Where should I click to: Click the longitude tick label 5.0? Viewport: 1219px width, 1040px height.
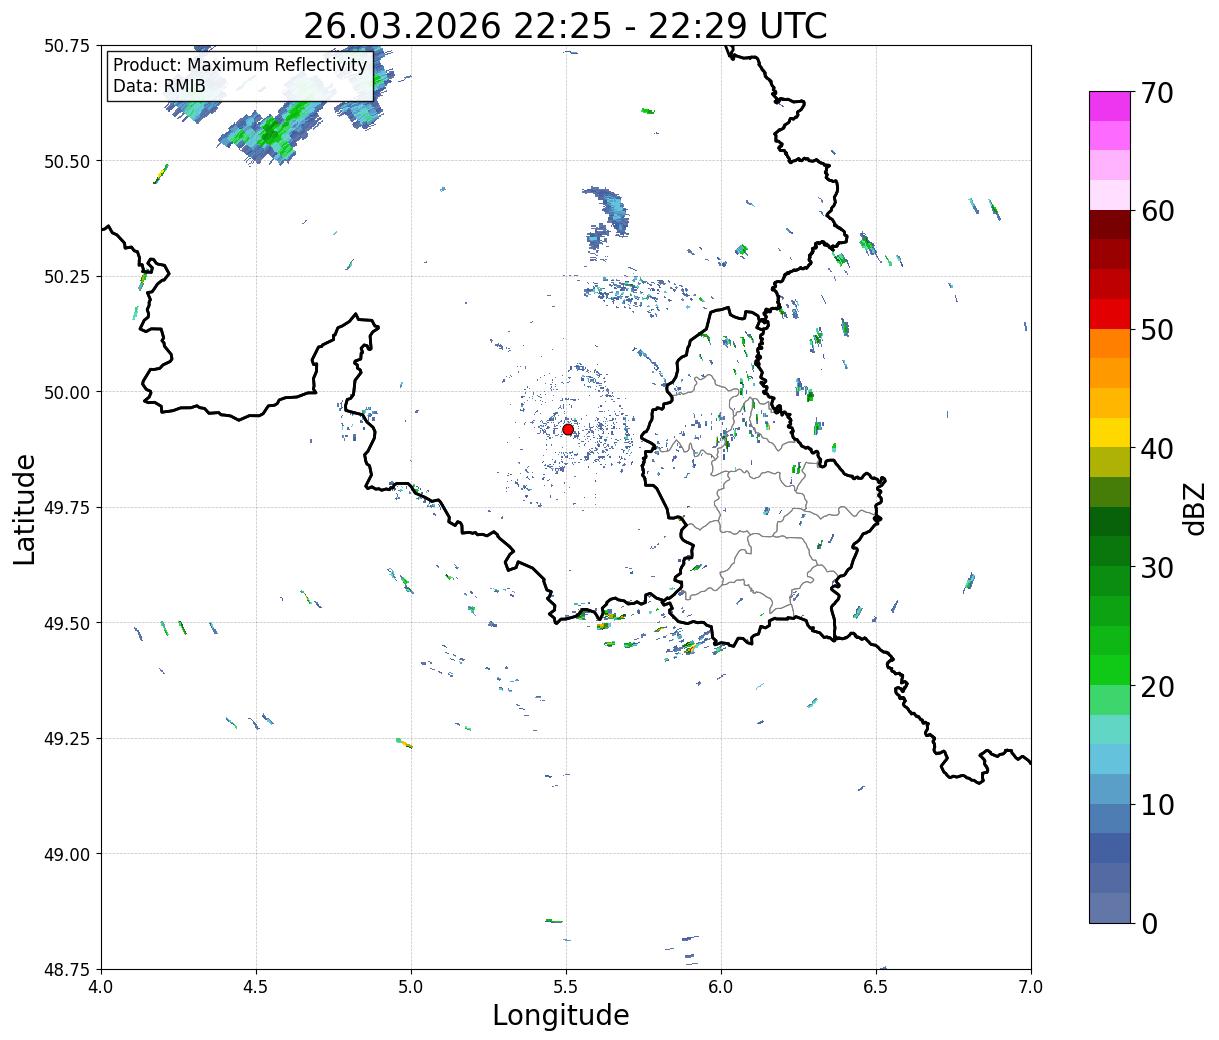[411, 987]
